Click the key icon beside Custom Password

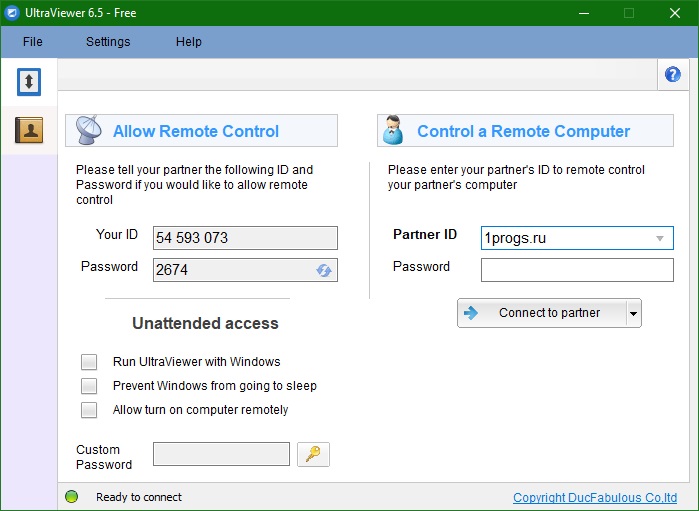pos(313,455)
